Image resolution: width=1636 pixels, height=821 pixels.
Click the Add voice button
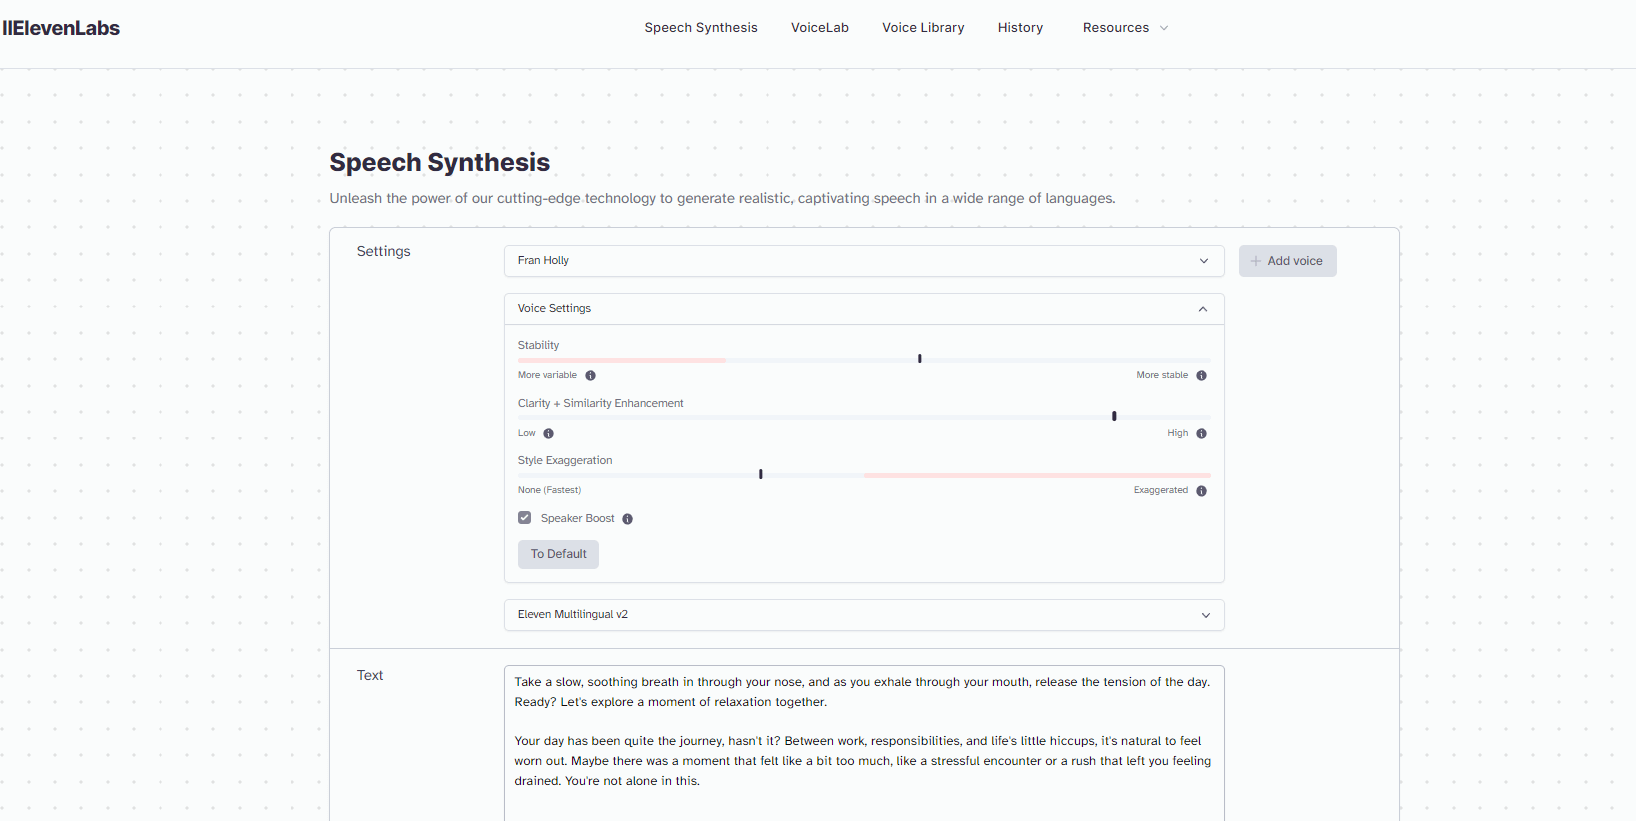tap(1287, 261)
